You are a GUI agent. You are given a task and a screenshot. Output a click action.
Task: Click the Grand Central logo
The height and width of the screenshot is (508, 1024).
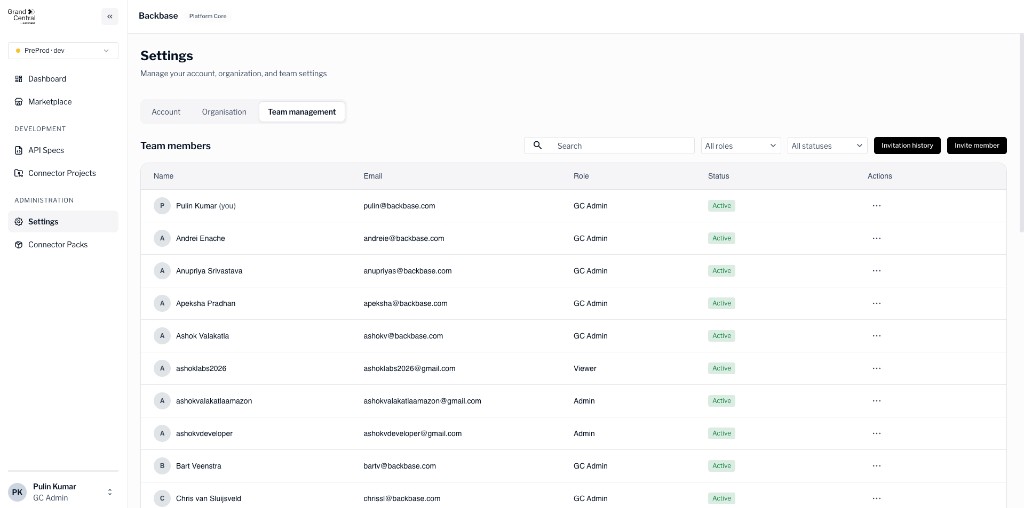(22, 16)
